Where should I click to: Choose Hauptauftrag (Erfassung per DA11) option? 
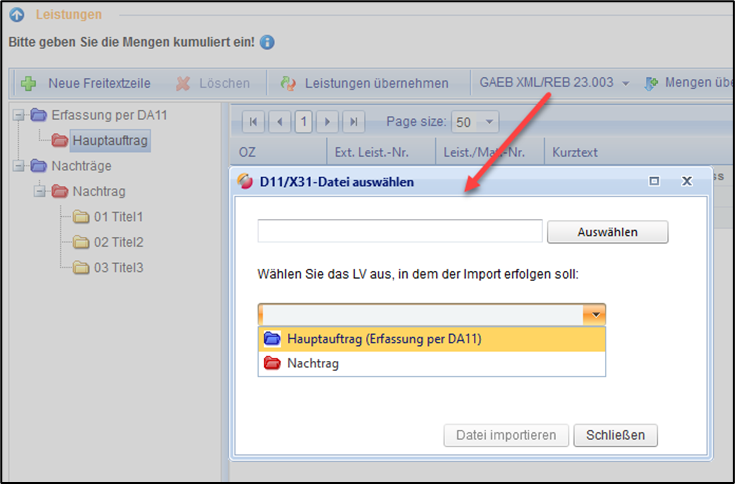(x=383, y=339)
